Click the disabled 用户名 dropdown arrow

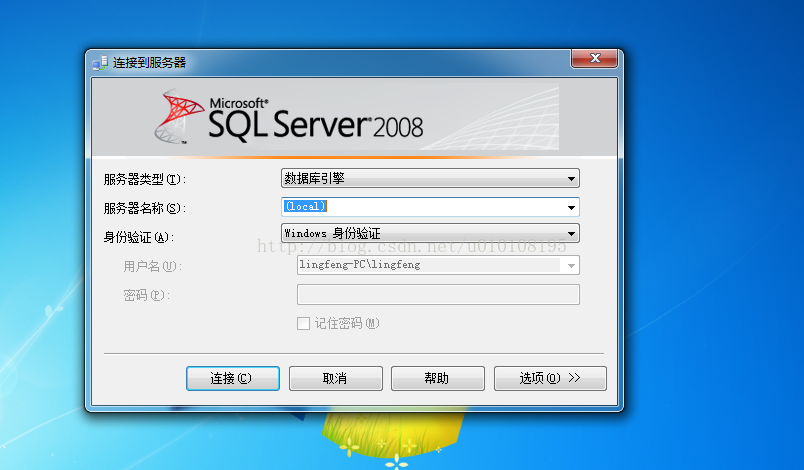pyautogui.click(x=571, y=265)
